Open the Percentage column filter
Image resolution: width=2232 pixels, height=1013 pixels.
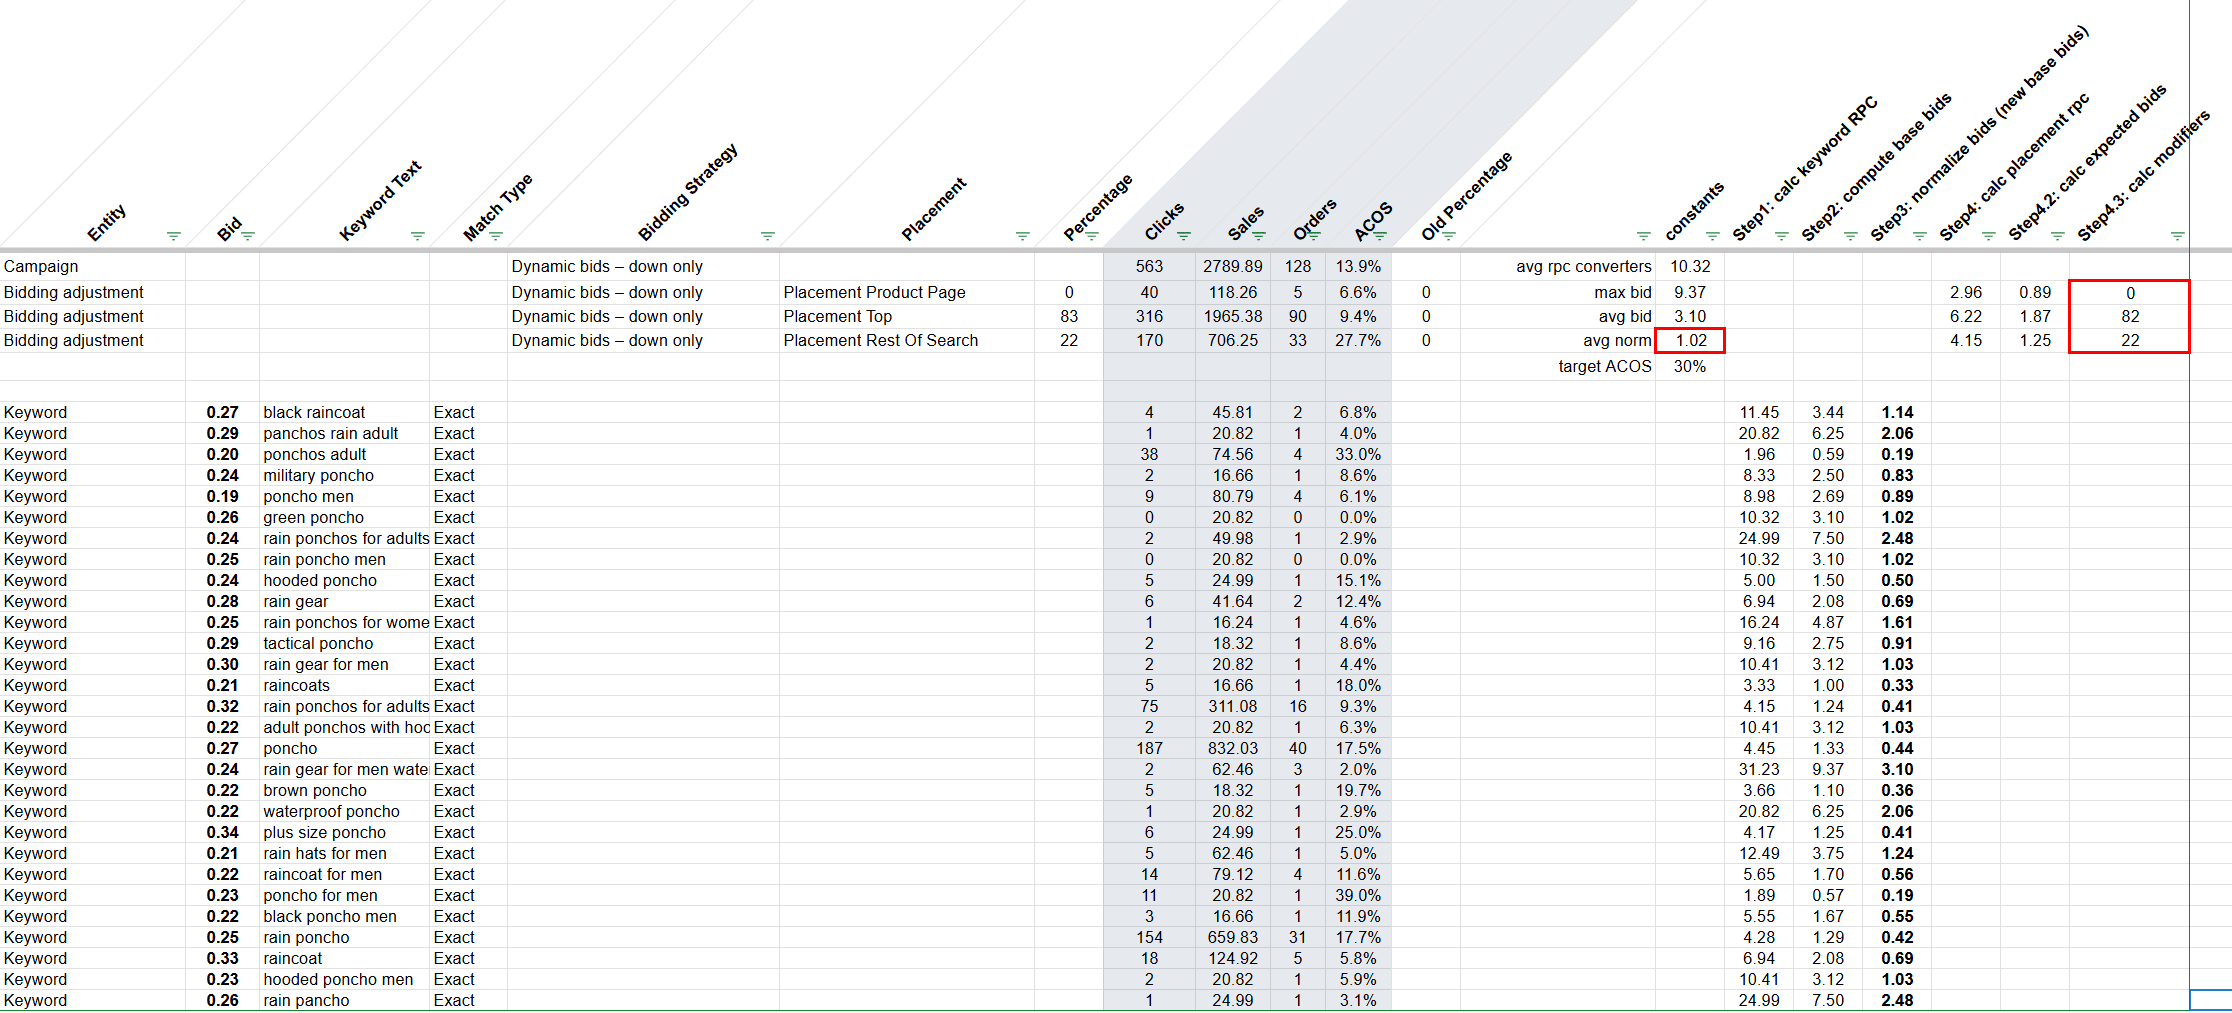(1091, 236)
